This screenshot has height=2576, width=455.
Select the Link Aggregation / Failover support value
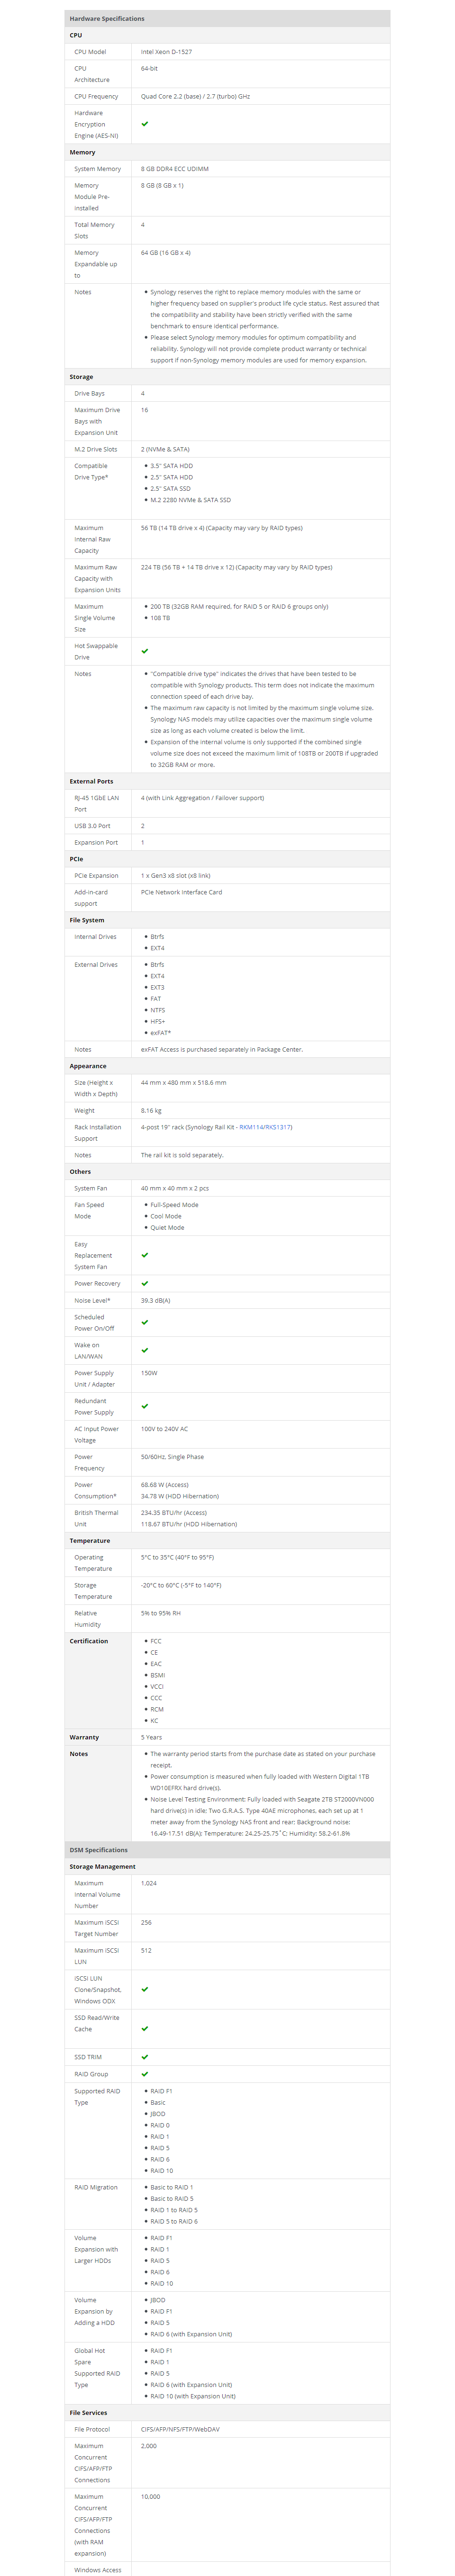[203, 798]
